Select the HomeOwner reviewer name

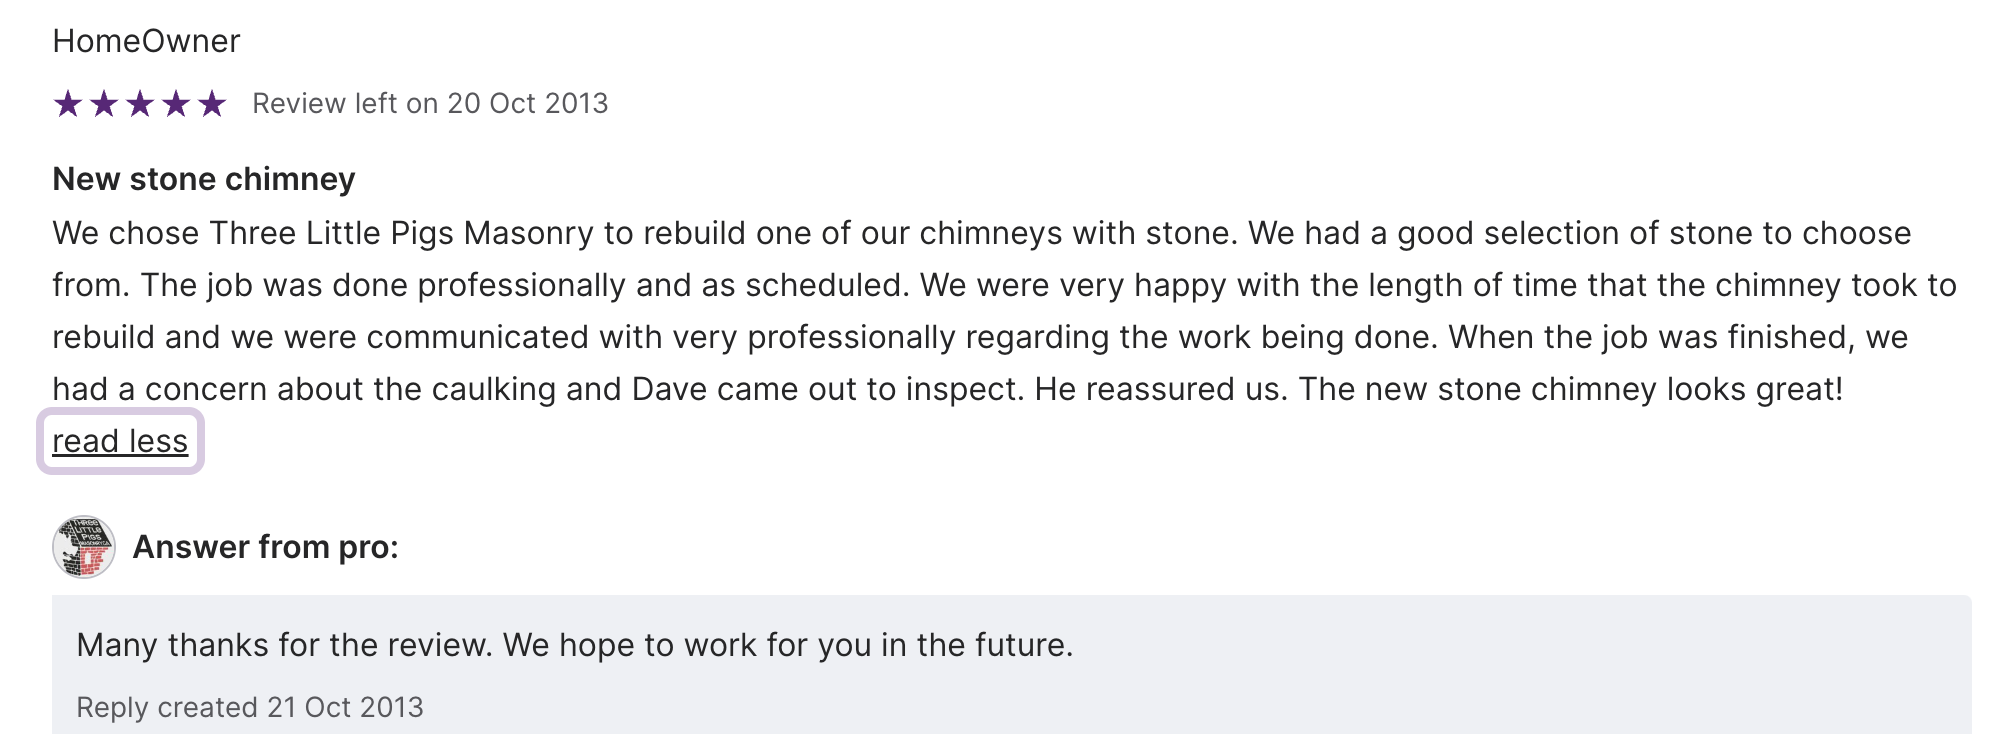pos(146,41)
